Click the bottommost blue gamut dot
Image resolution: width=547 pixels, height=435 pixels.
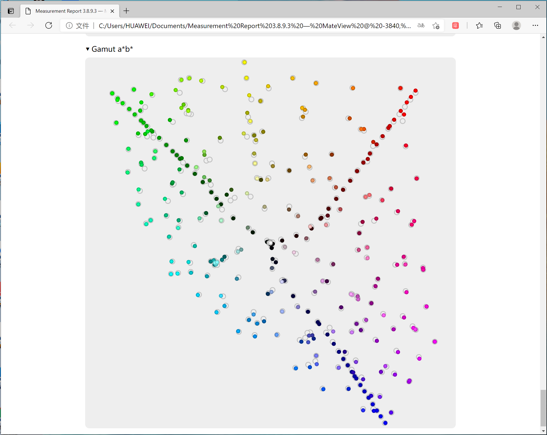click(x=385, y=423)
